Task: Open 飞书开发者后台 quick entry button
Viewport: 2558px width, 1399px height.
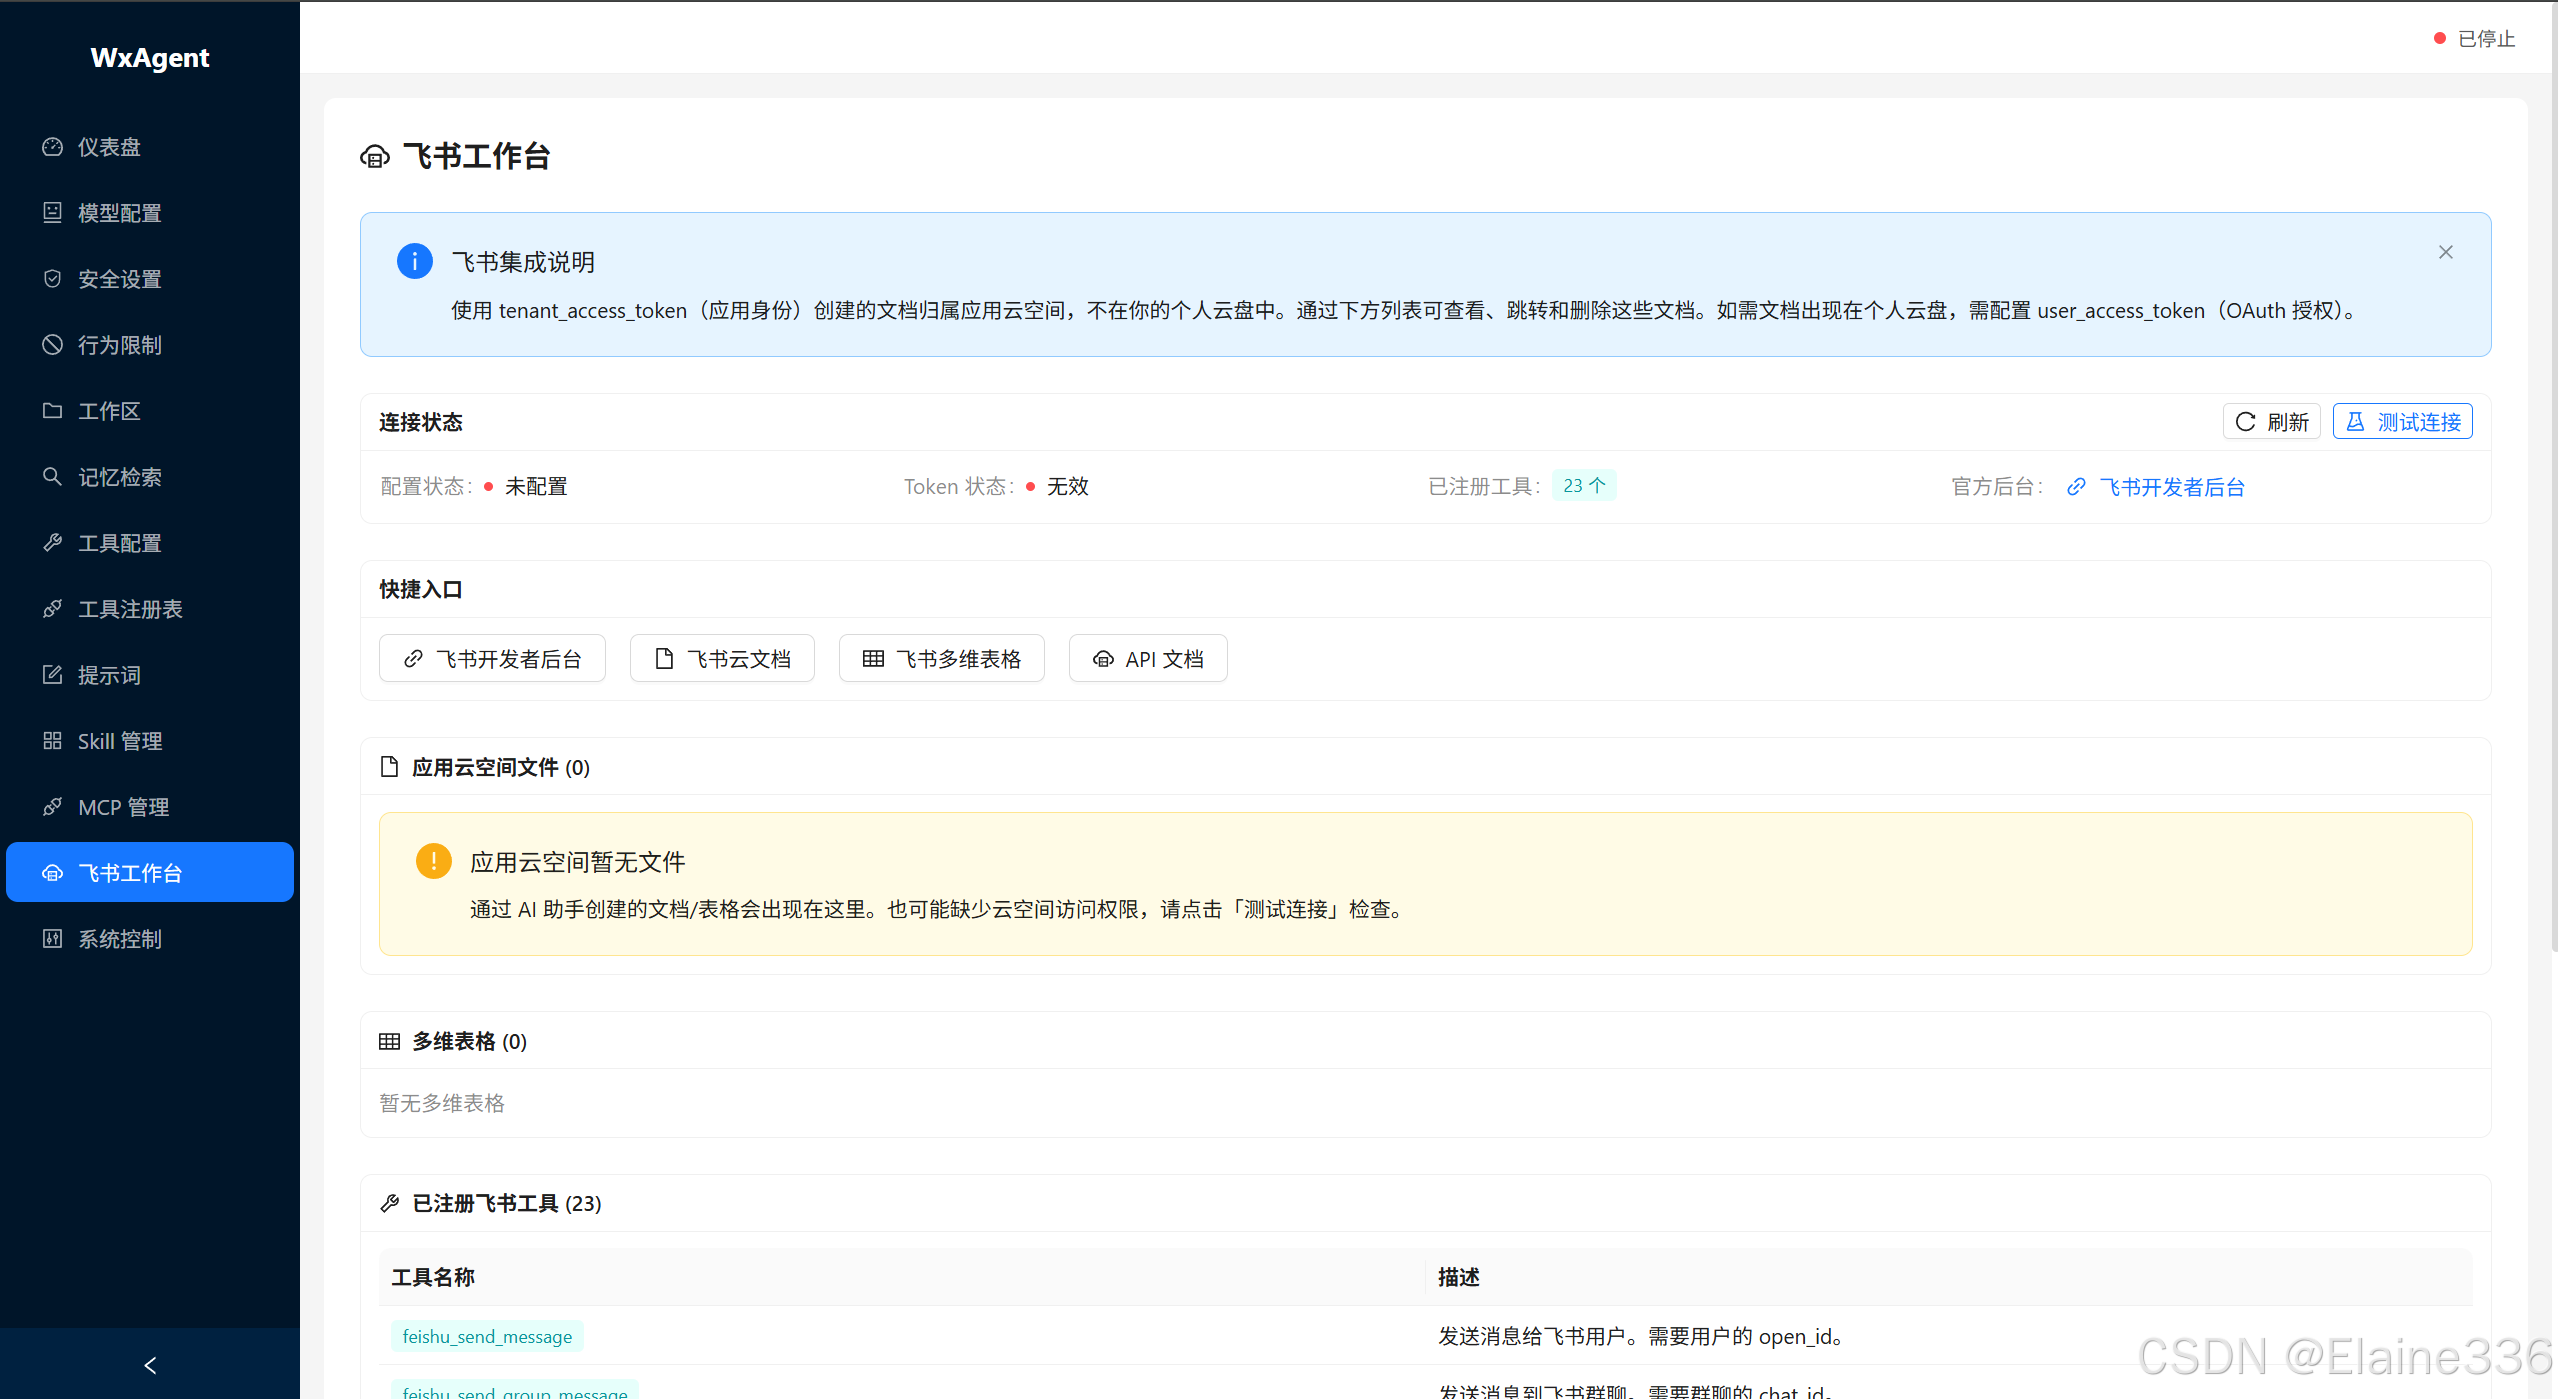Action: [492, 659]
